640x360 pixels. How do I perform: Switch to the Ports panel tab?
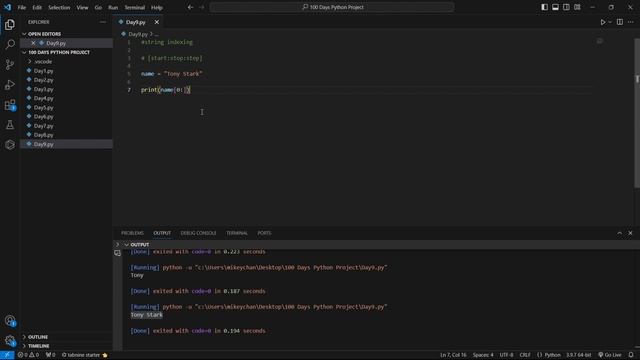pos(264,233)
